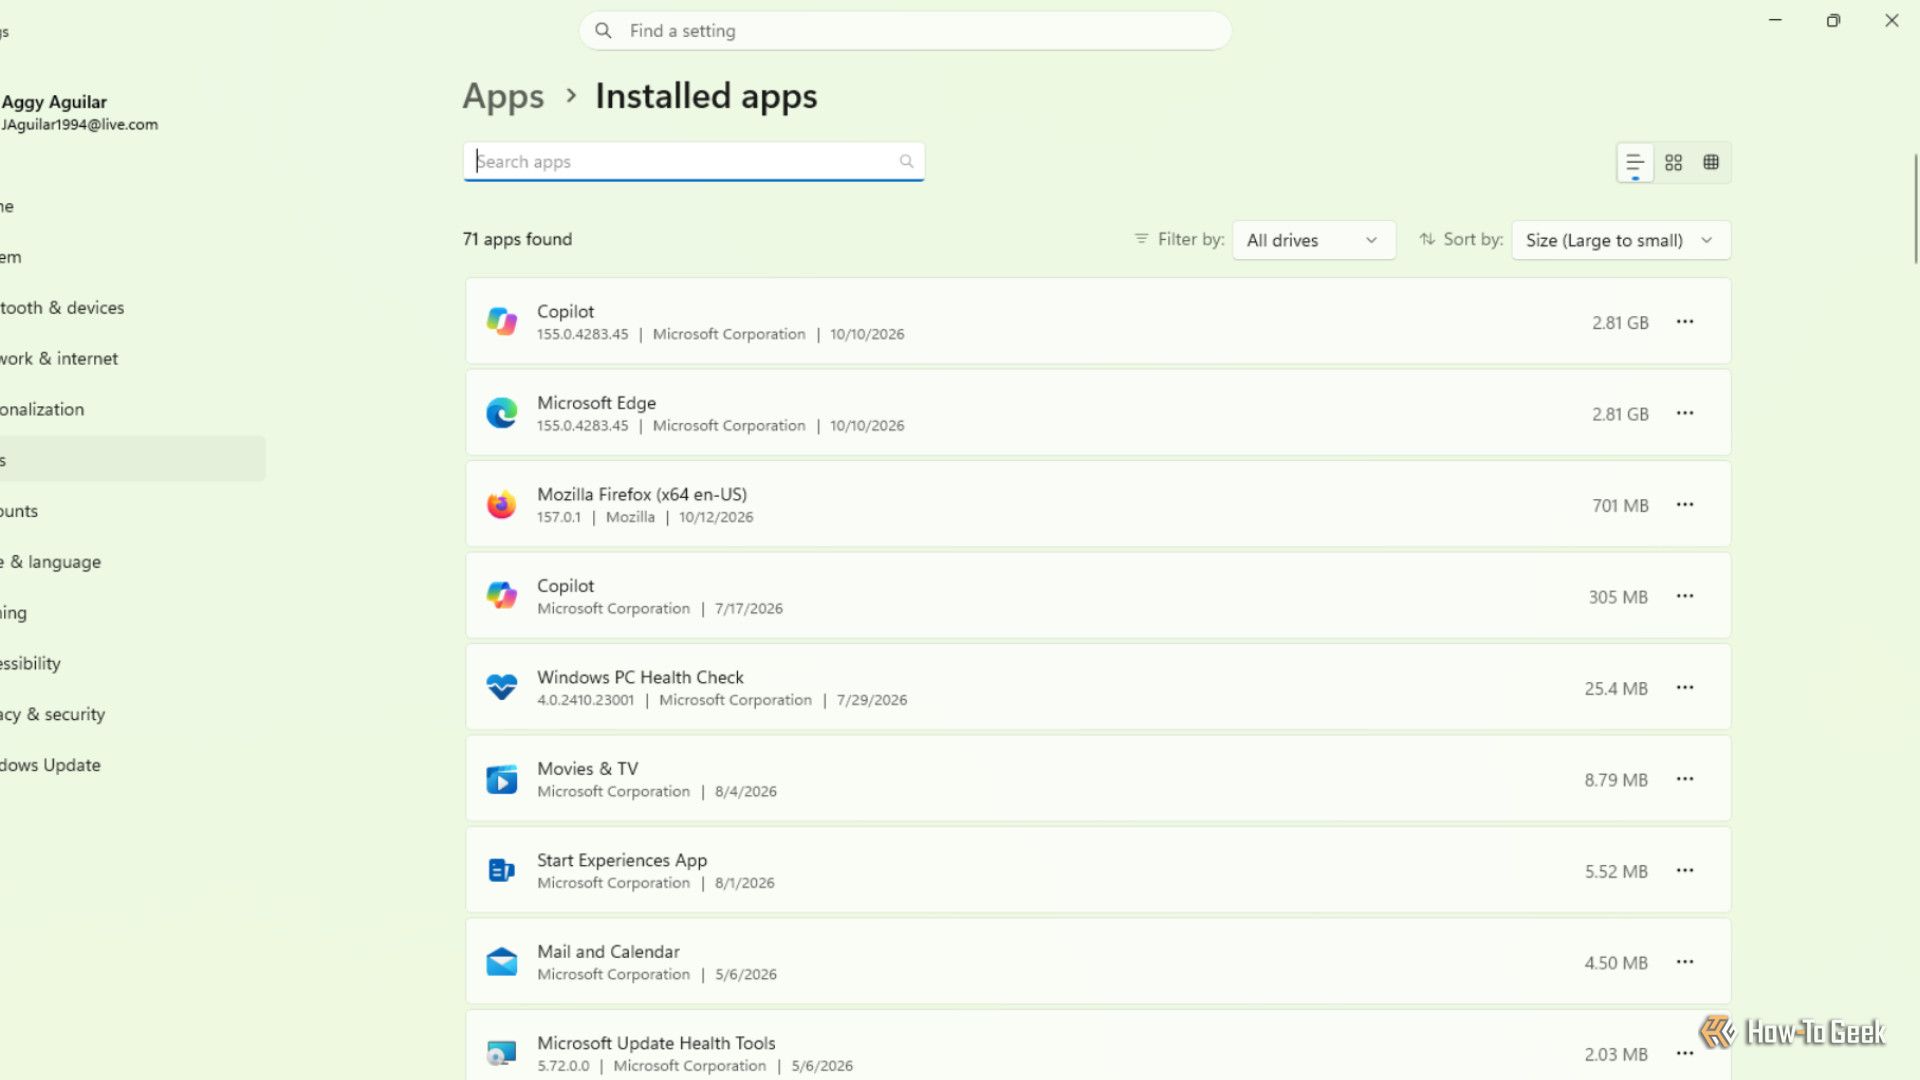Go back to Apps breadcrumb
1920x1080 pixels.
pos(503,96)
